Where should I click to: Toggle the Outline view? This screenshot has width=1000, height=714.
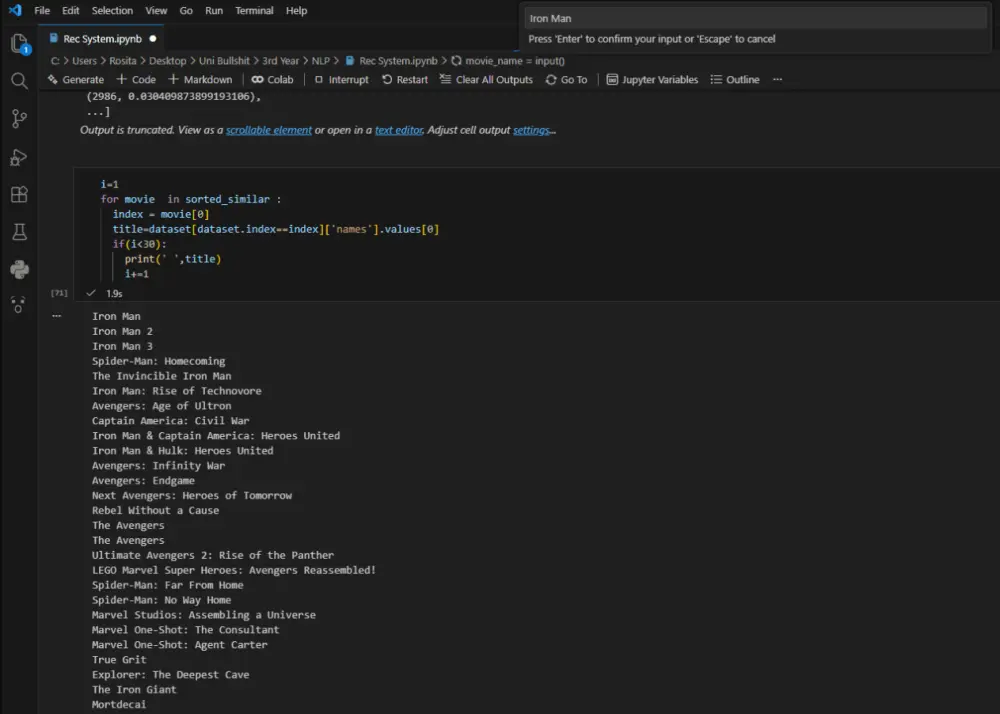point(734,79)
